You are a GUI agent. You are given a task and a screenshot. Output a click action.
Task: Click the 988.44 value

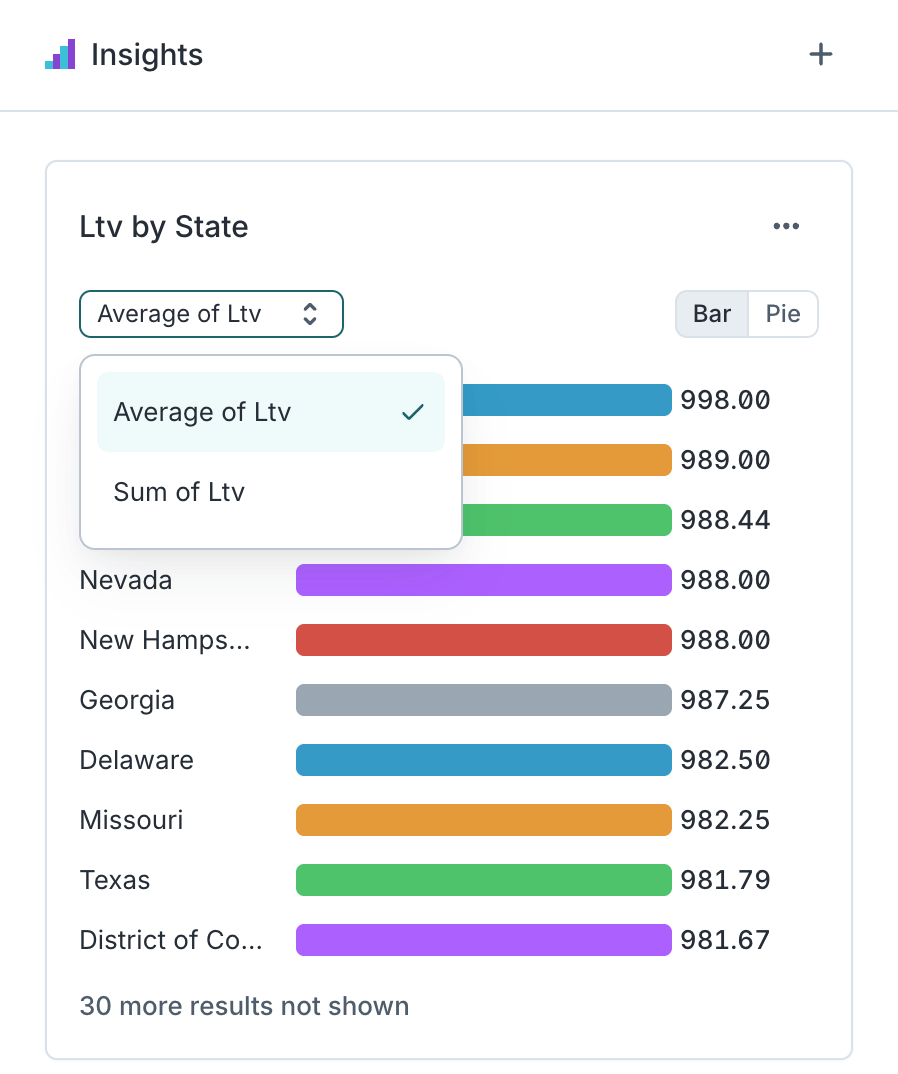click(725, 520)
